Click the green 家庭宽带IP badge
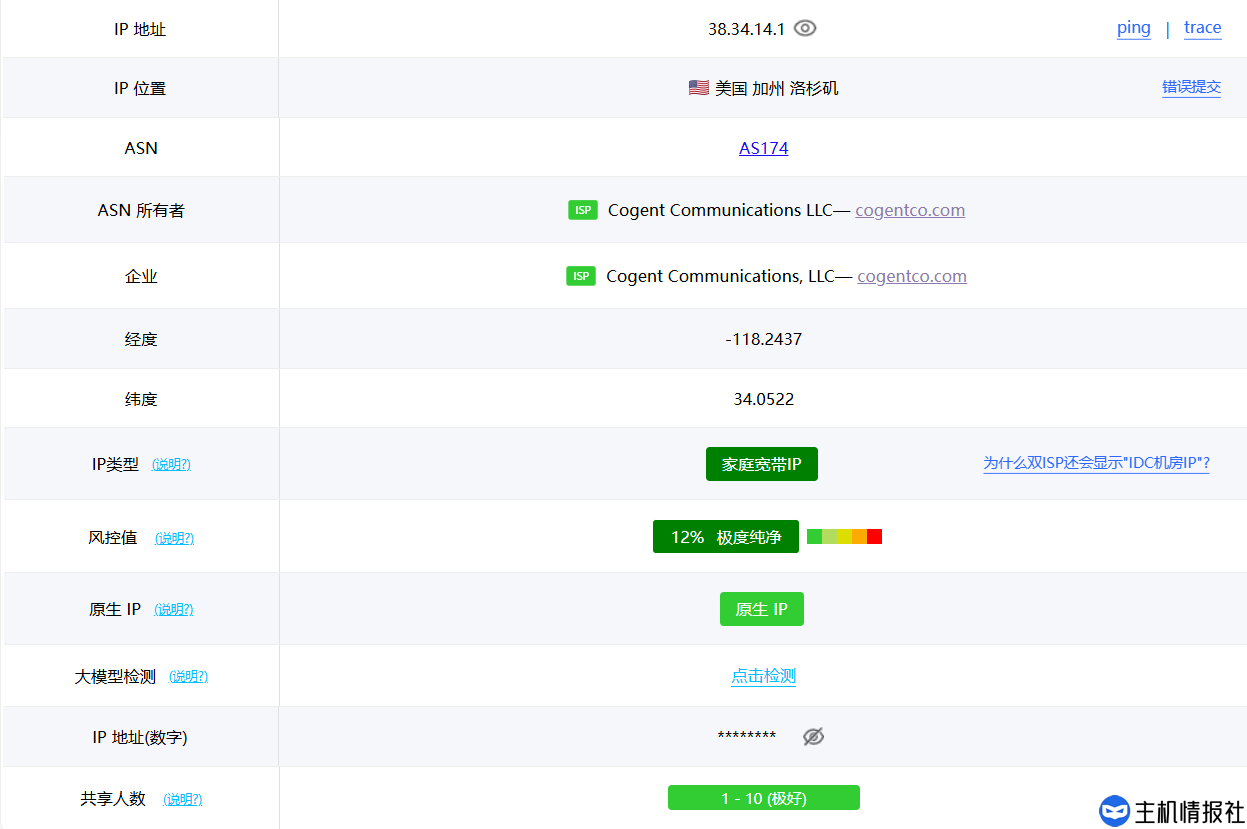 761,464
